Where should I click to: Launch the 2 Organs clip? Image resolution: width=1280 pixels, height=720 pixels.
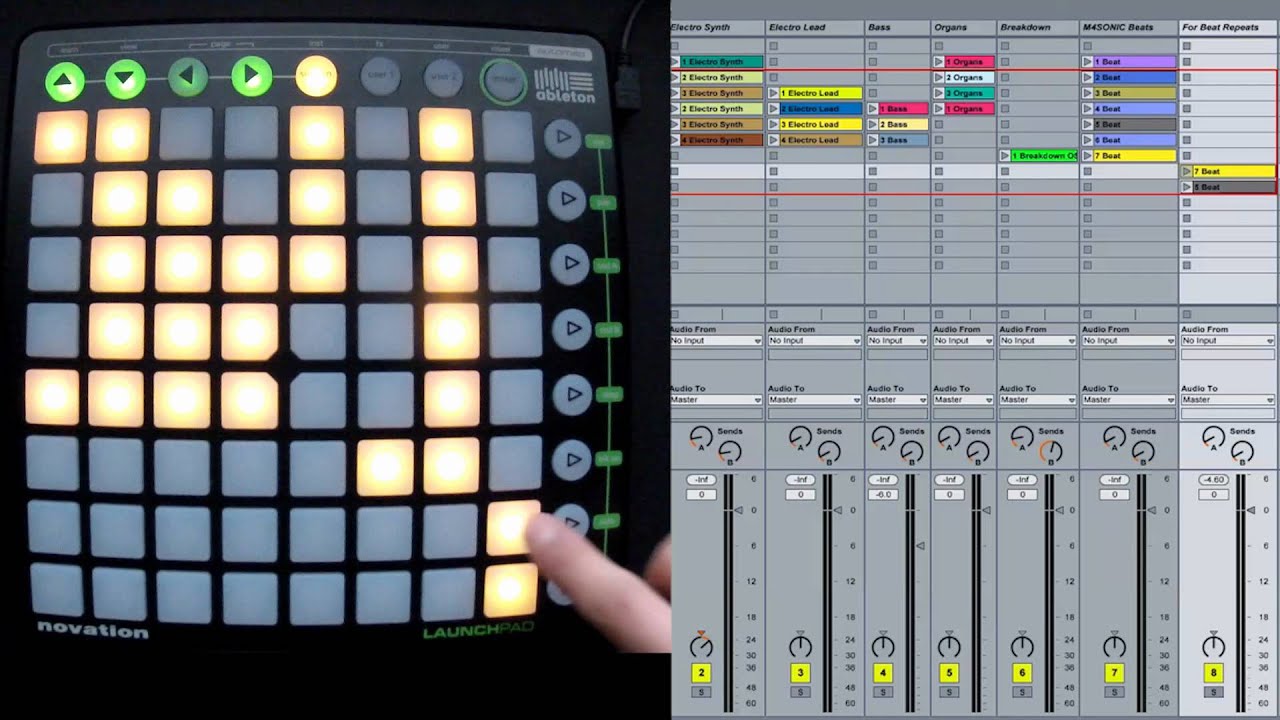point(939,77)
